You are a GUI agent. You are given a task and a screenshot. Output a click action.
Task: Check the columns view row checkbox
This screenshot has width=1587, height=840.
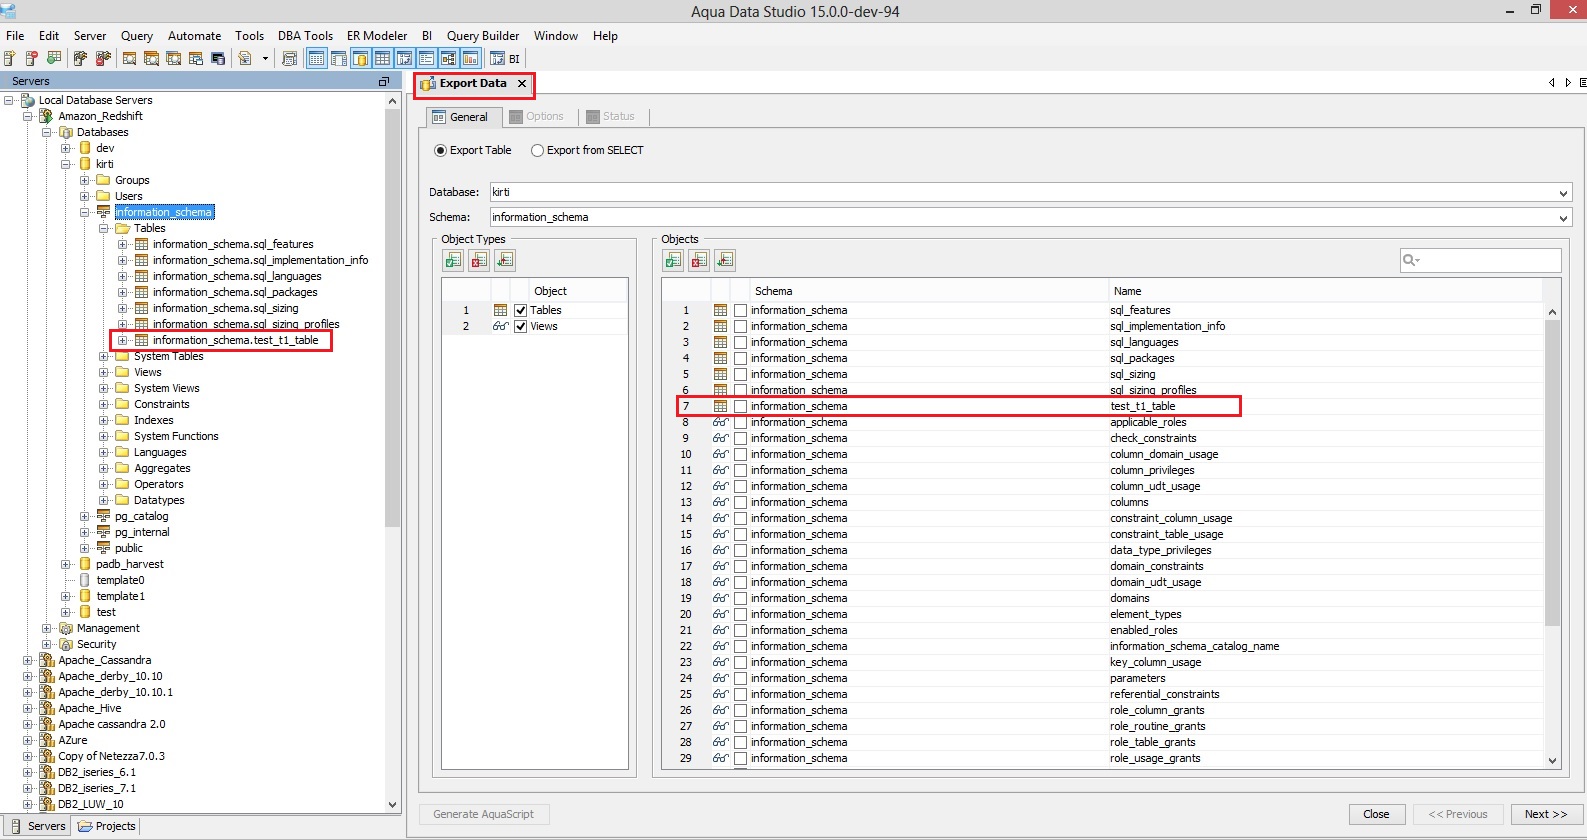click(x=741, y=502)
